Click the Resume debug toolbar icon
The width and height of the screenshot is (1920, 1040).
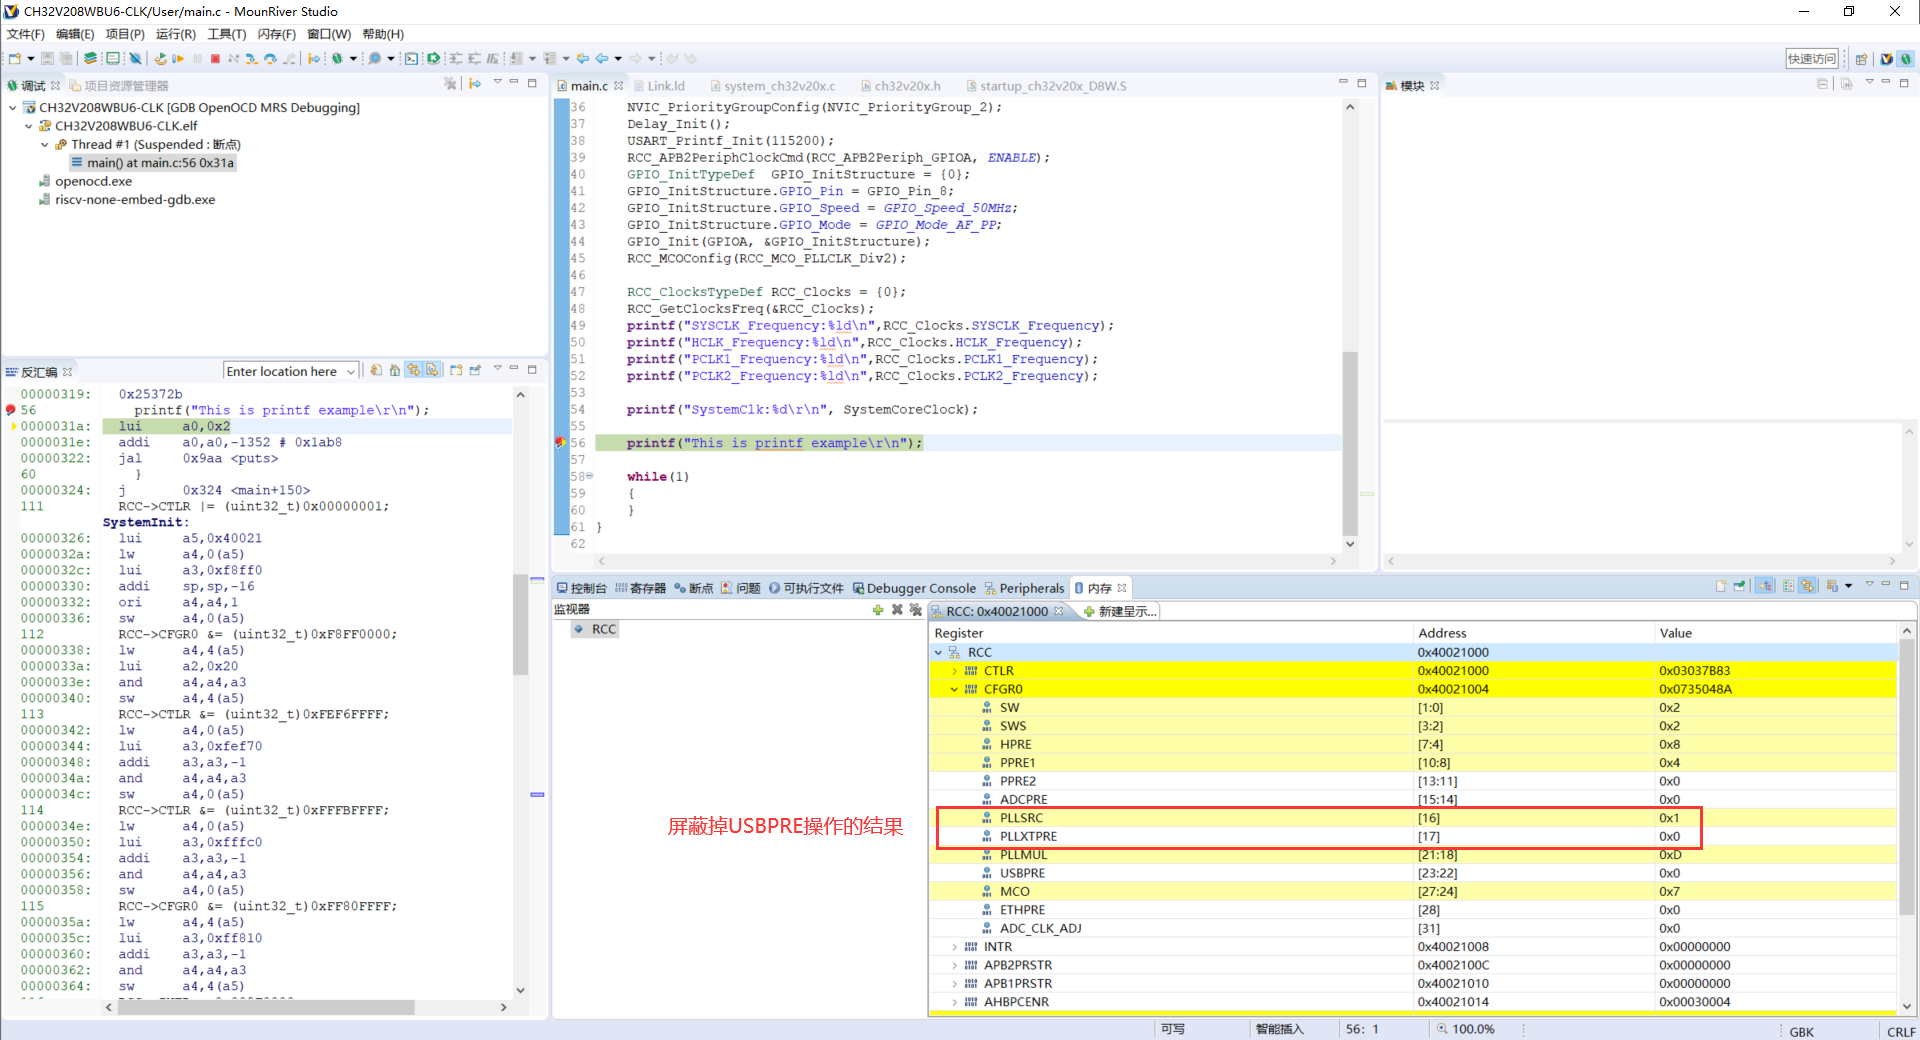[x=178, y=59]
